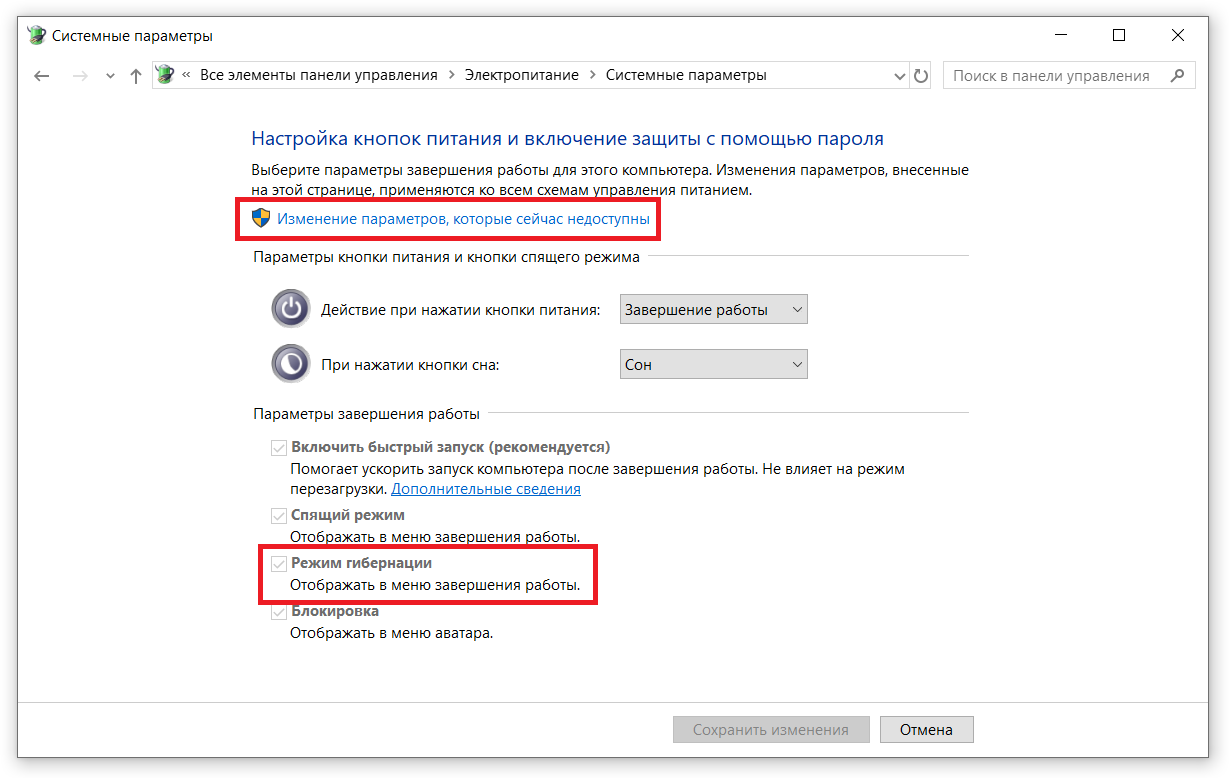Click the power button icon
The width and height of the screenshot is (1229, 778).
[291, 309]
